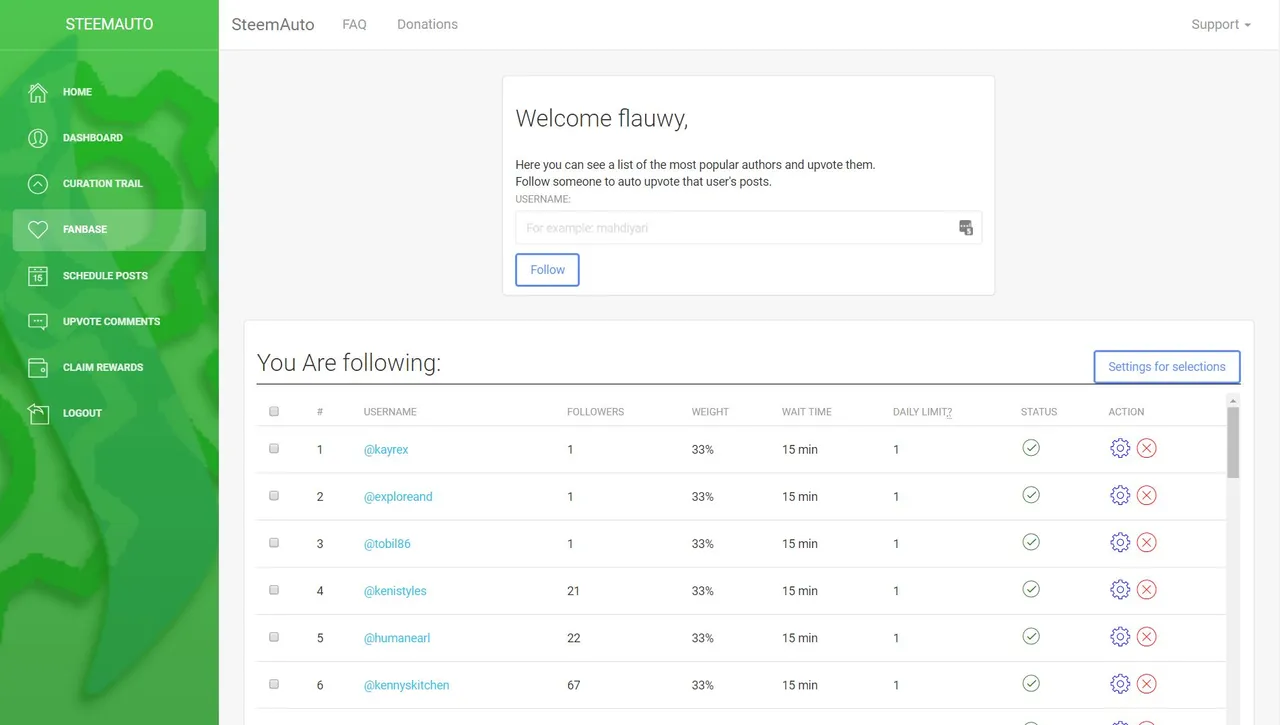The height and width of the screenshot is (725, 1280).
Task: Delete @tobil86 via red X icon
Action: 1147,543
